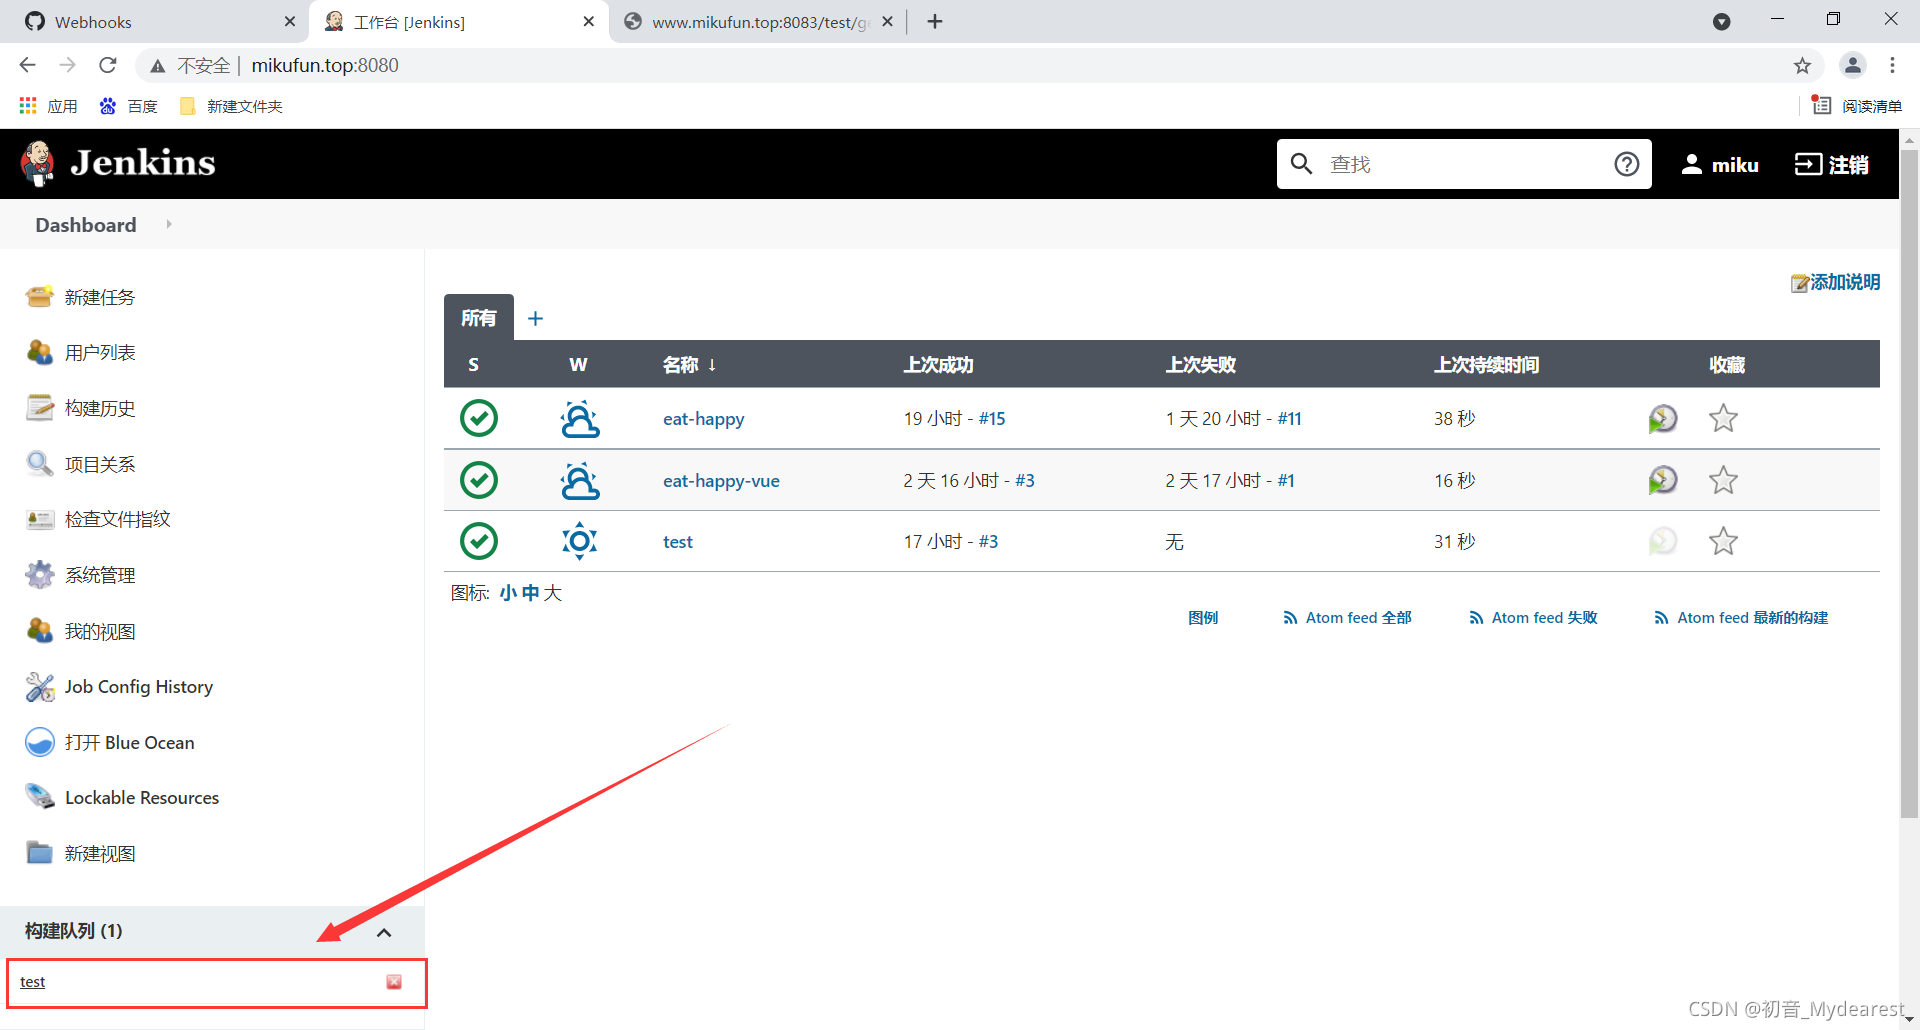The height and width of the screenshot is (1030, 1920).
Task: Click the 注销 logout button
Action: tap(1832, 165)
